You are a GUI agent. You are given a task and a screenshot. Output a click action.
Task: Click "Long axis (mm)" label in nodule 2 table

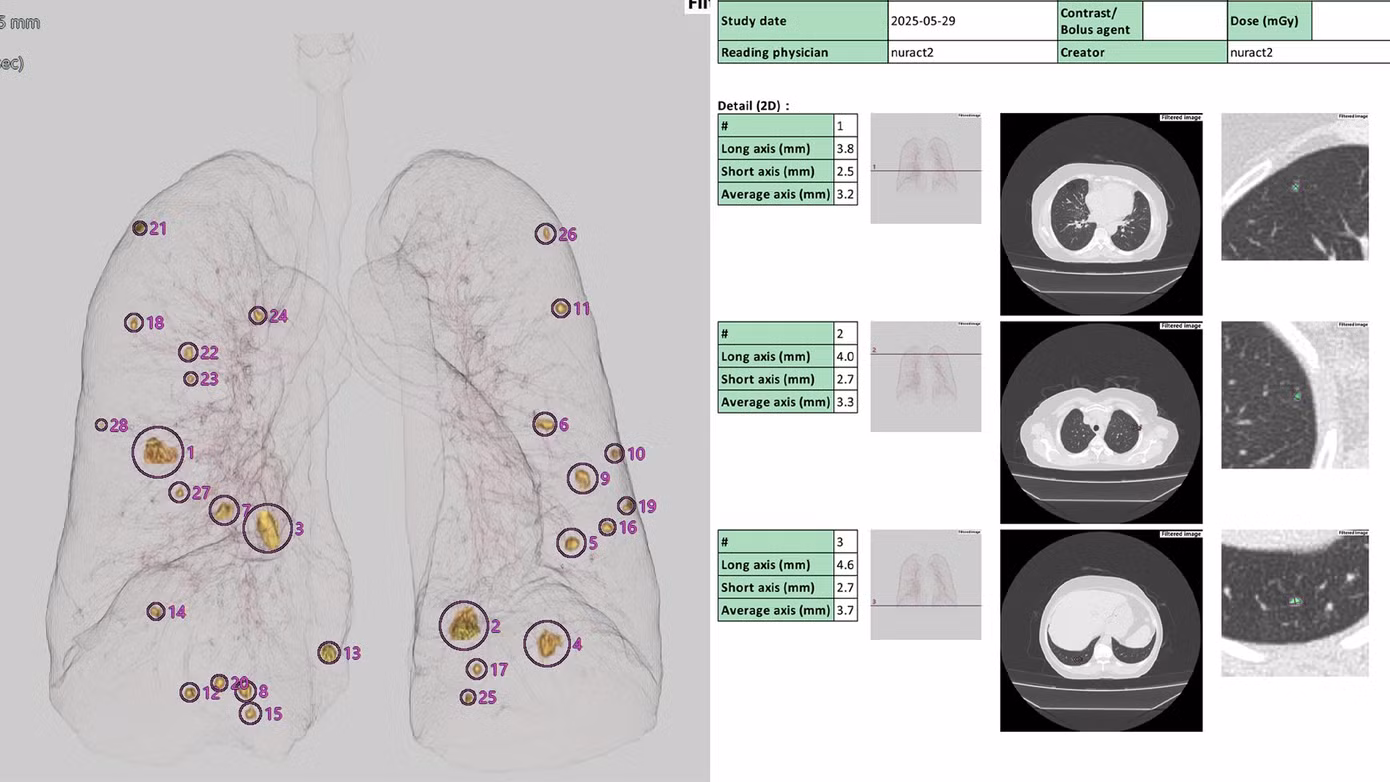[x=776, y=357]
